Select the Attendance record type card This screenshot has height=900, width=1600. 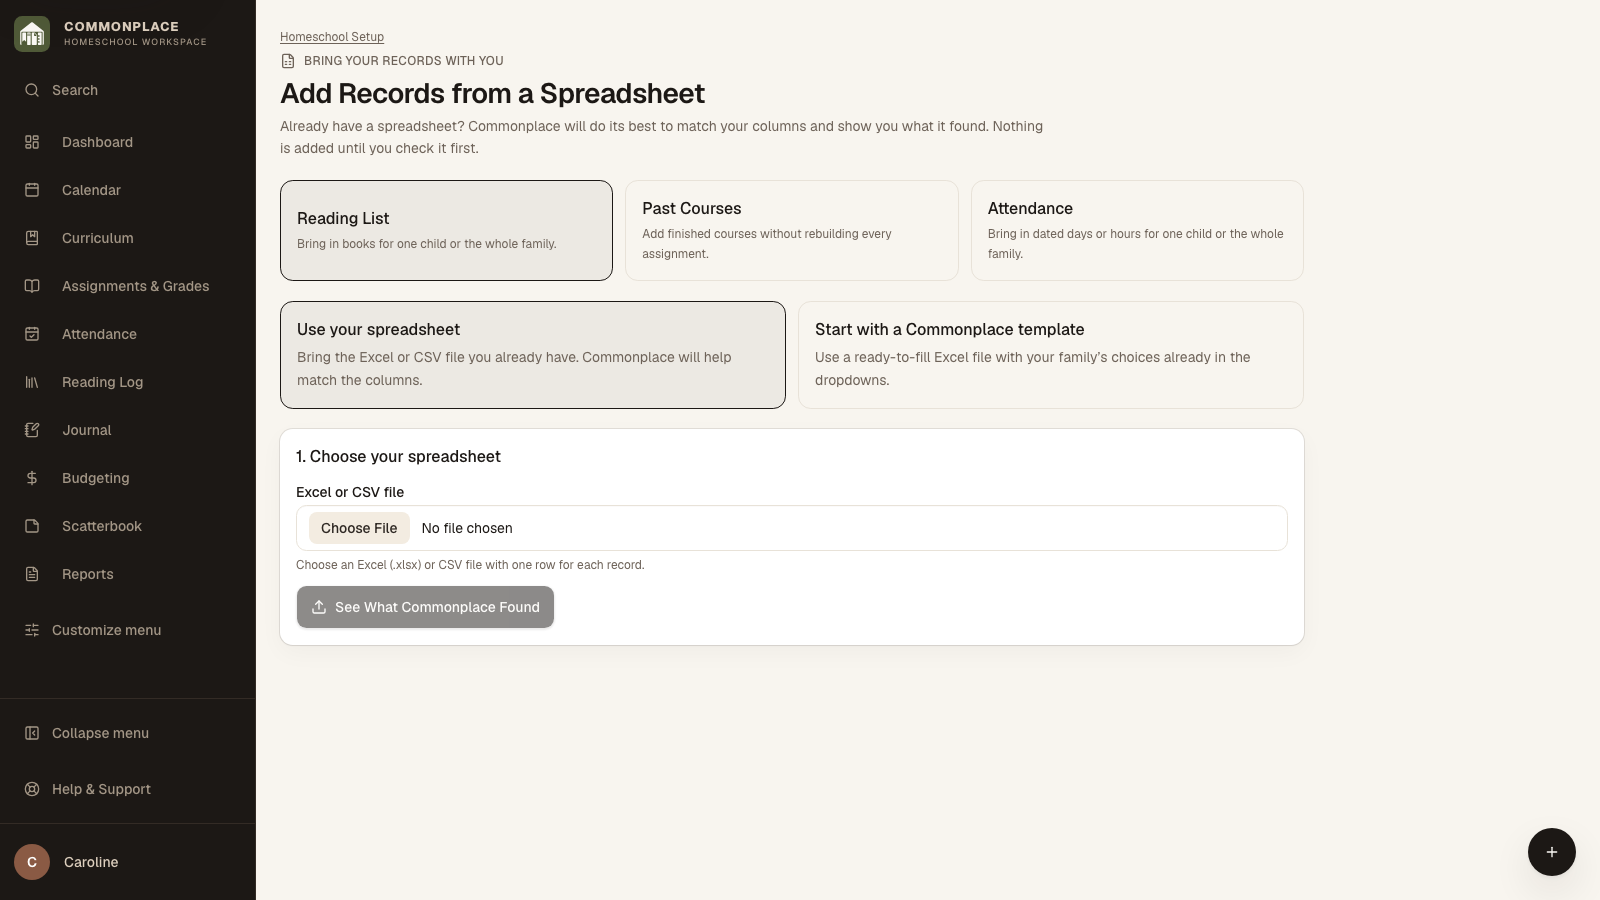(x=1137, y=230)
